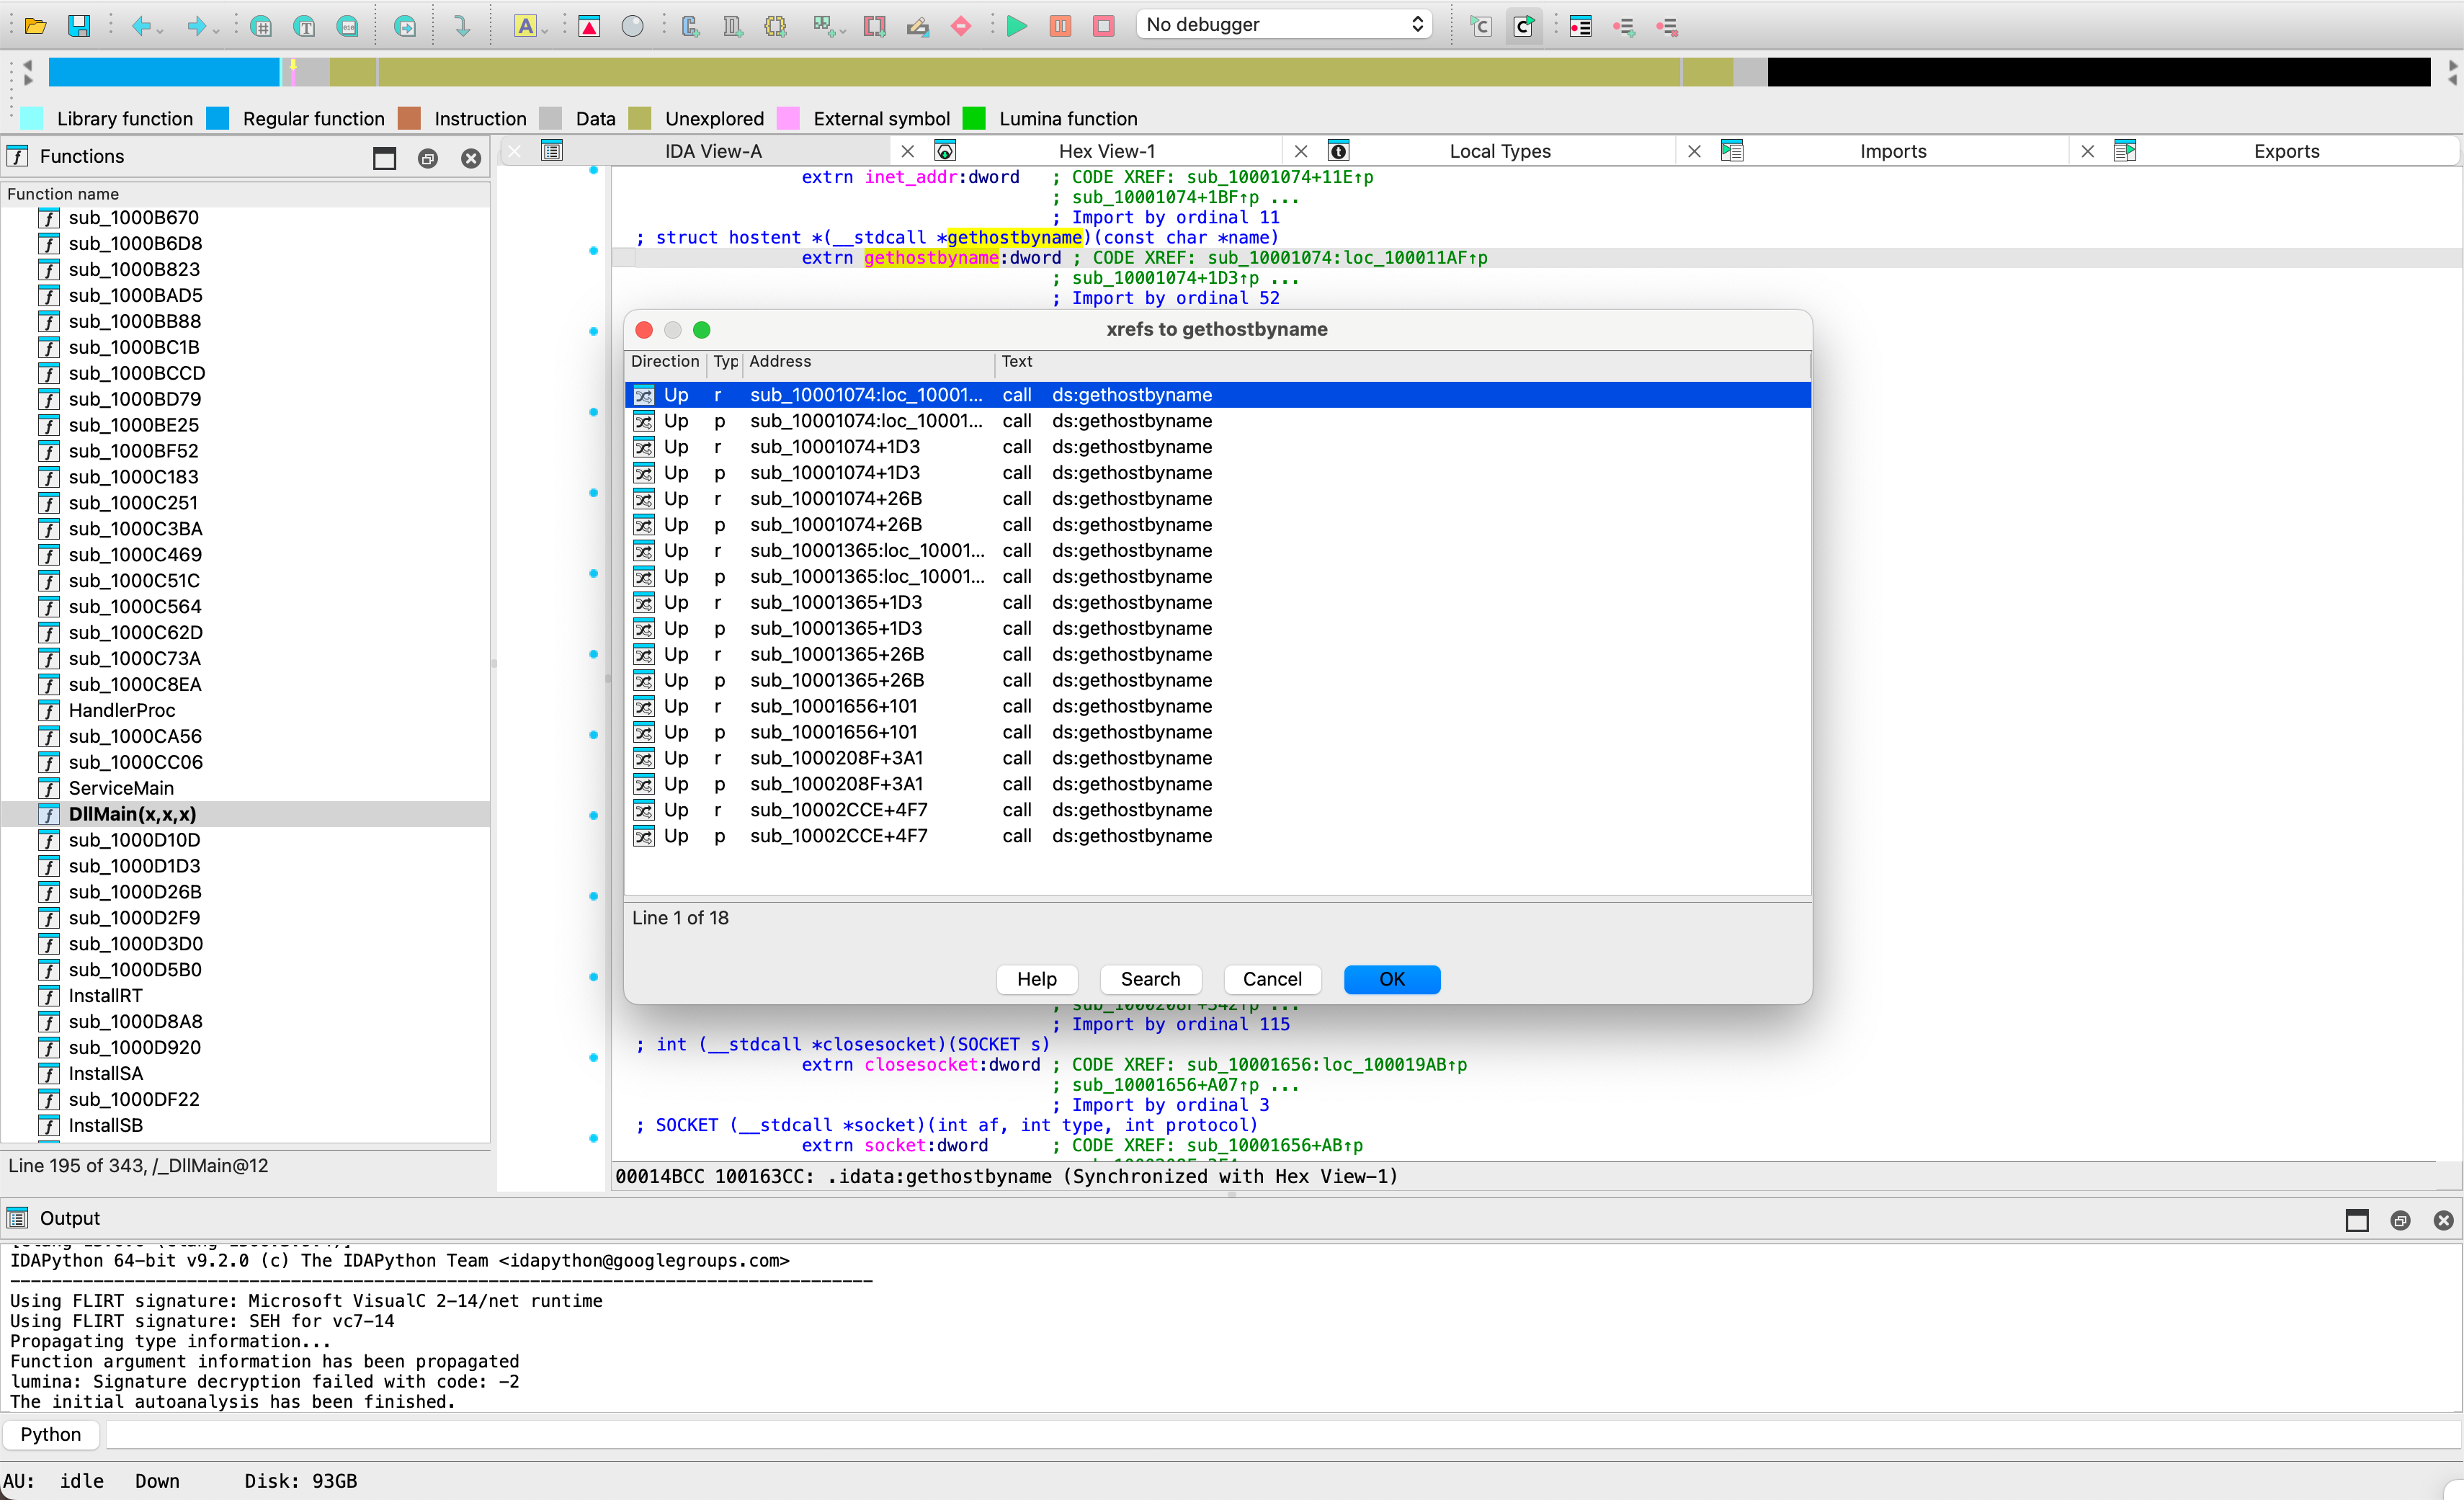Jump back with the left arrow icon
2464x1500 pixels.
tap(141, 26)
